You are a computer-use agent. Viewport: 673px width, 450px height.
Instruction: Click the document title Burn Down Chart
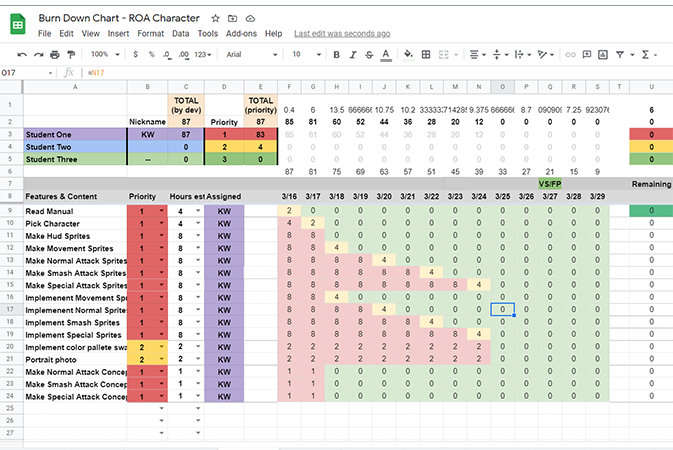119,18
